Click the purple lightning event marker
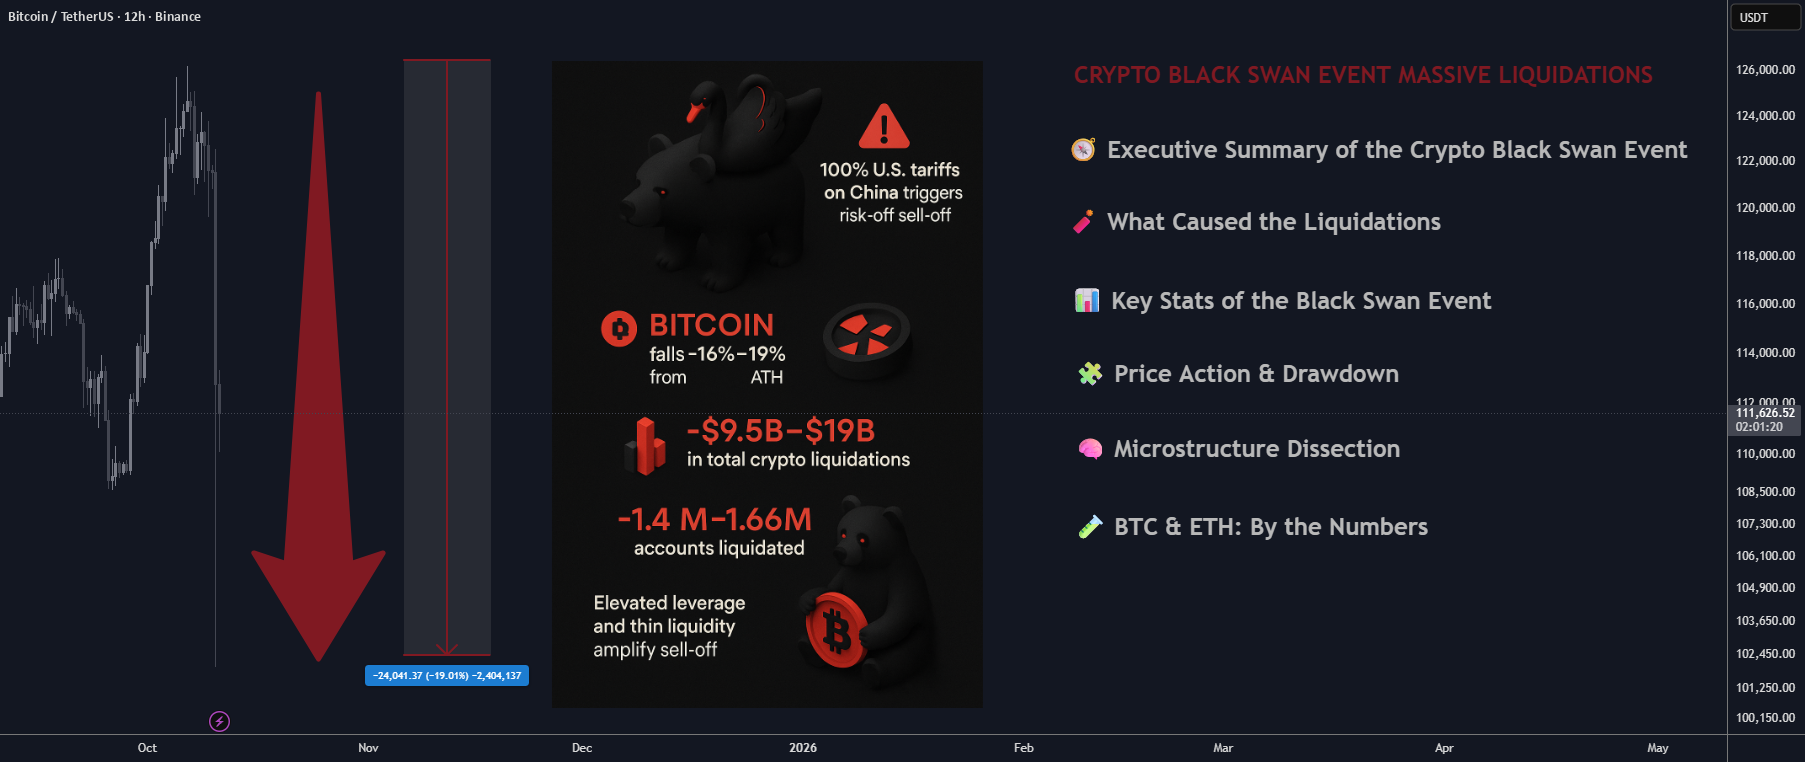The width and height of the screenshot is (1805, 762). pyautogui.click(x=219, y=721)
